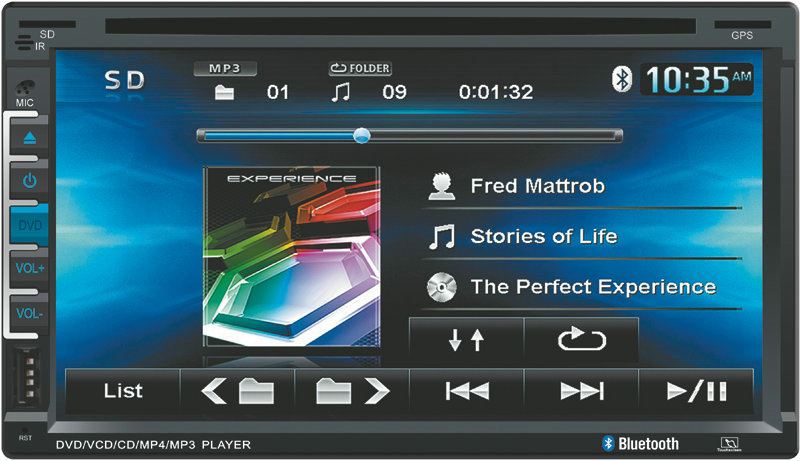Image resolution: width=800 pixels, height=461 pixels.
Task: Skip to the next track
Action: (x=581, y=391)
